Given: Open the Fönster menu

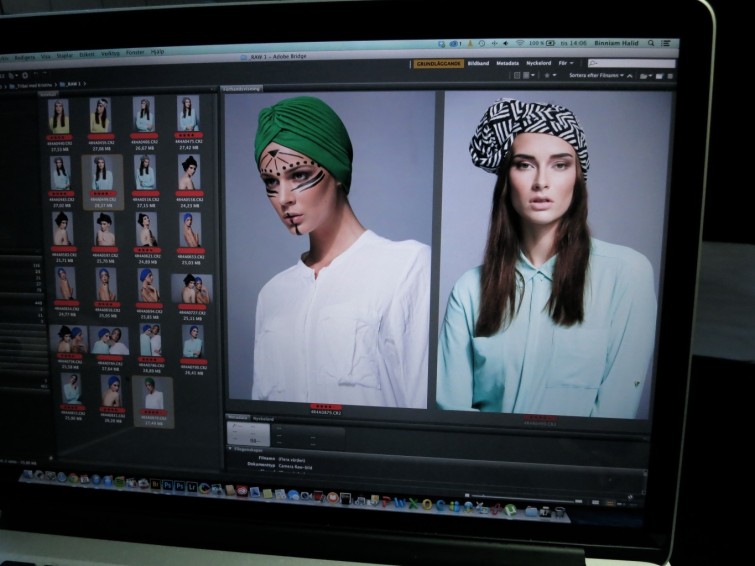Looking at the screenshot, I should (x=135, y=52).
